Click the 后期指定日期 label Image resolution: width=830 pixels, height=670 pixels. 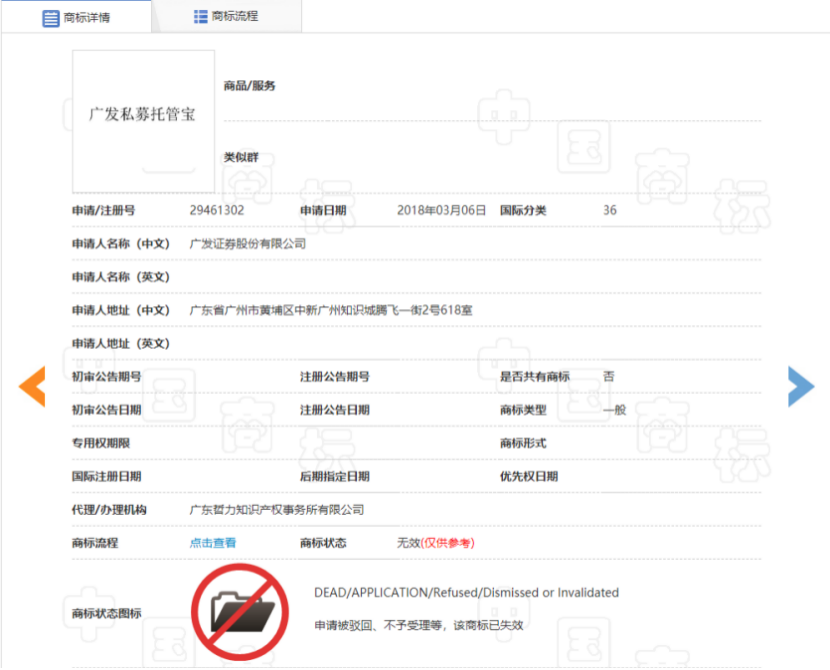pos(335,476)
